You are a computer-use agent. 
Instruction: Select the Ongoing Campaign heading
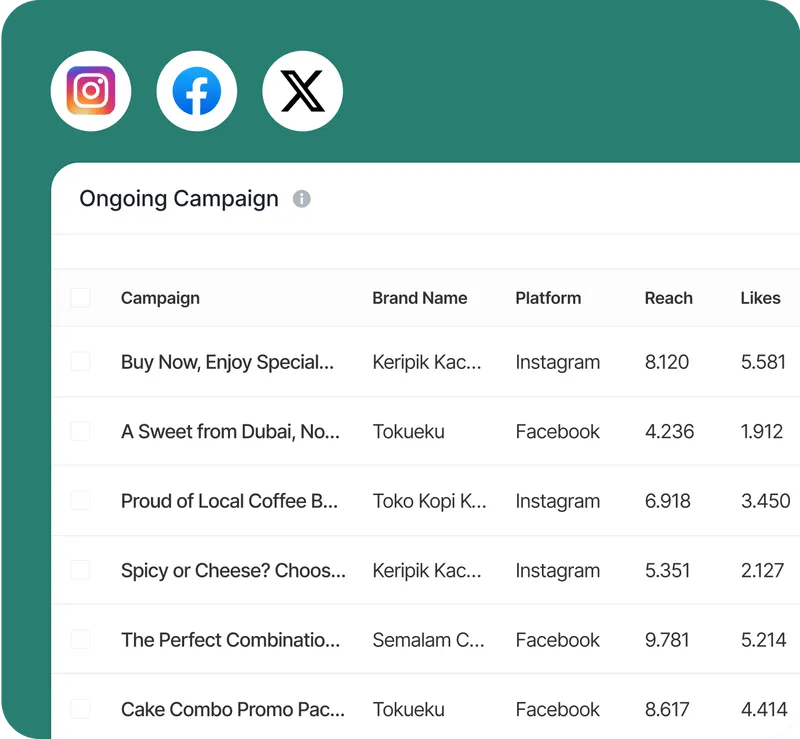(179, 199)
